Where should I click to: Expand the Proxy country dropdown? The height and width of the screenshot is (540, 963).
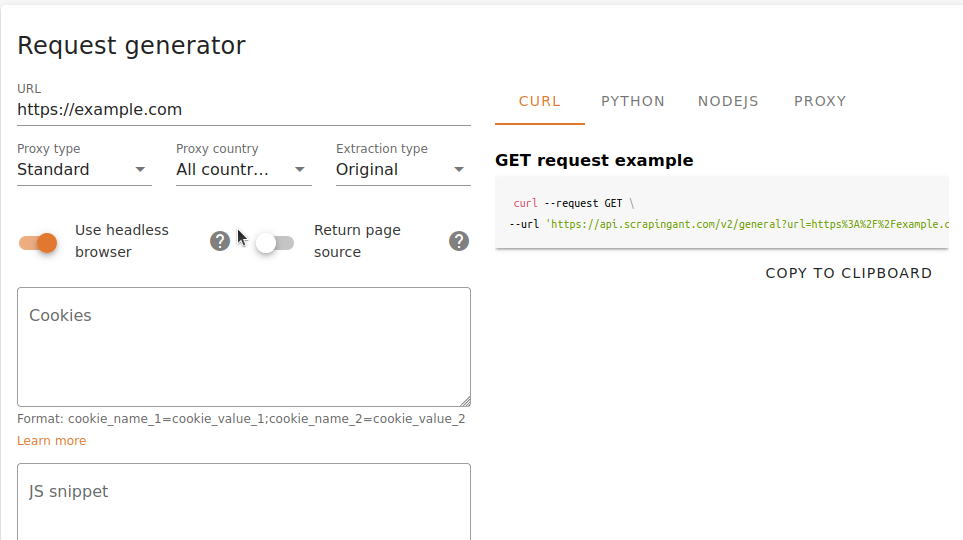(x=243, y=170)
